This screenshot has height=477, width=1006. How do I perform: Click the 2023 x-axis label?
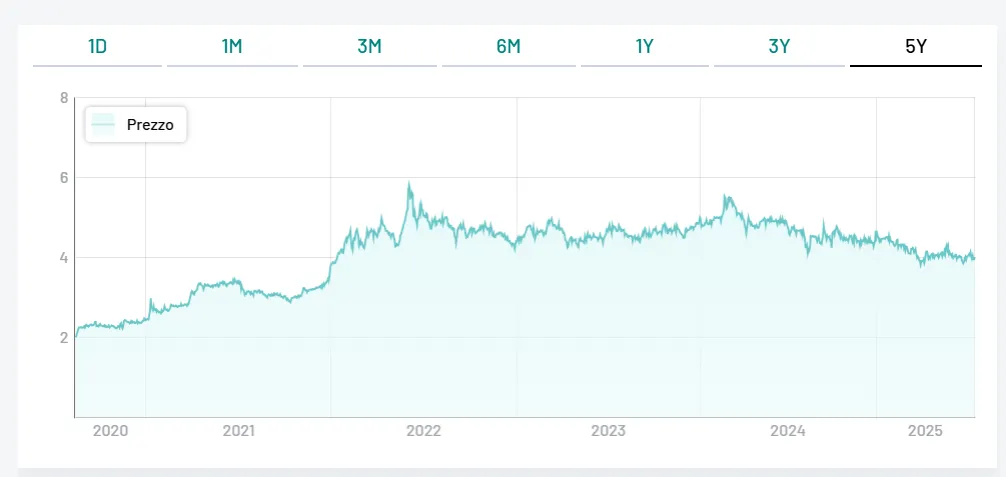(x=608, y=431)
